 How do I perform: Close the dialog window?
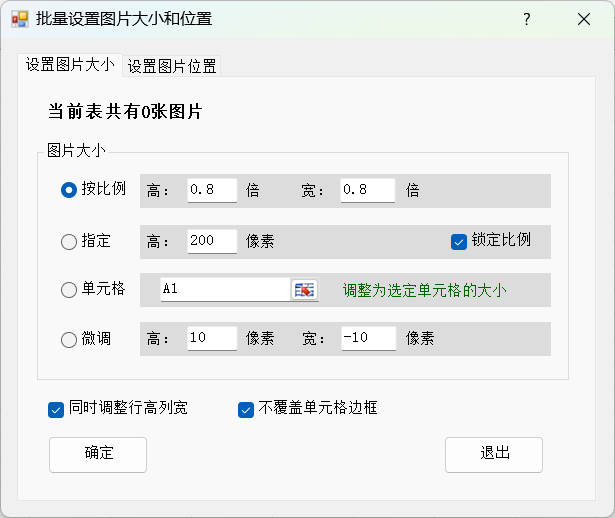(x=584, y=19)
